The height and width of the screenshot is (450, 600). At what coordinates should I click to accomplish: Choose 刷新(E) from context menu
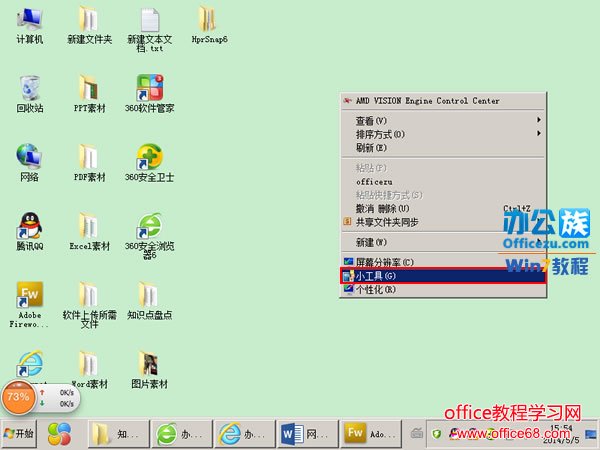tap(443, 148)
